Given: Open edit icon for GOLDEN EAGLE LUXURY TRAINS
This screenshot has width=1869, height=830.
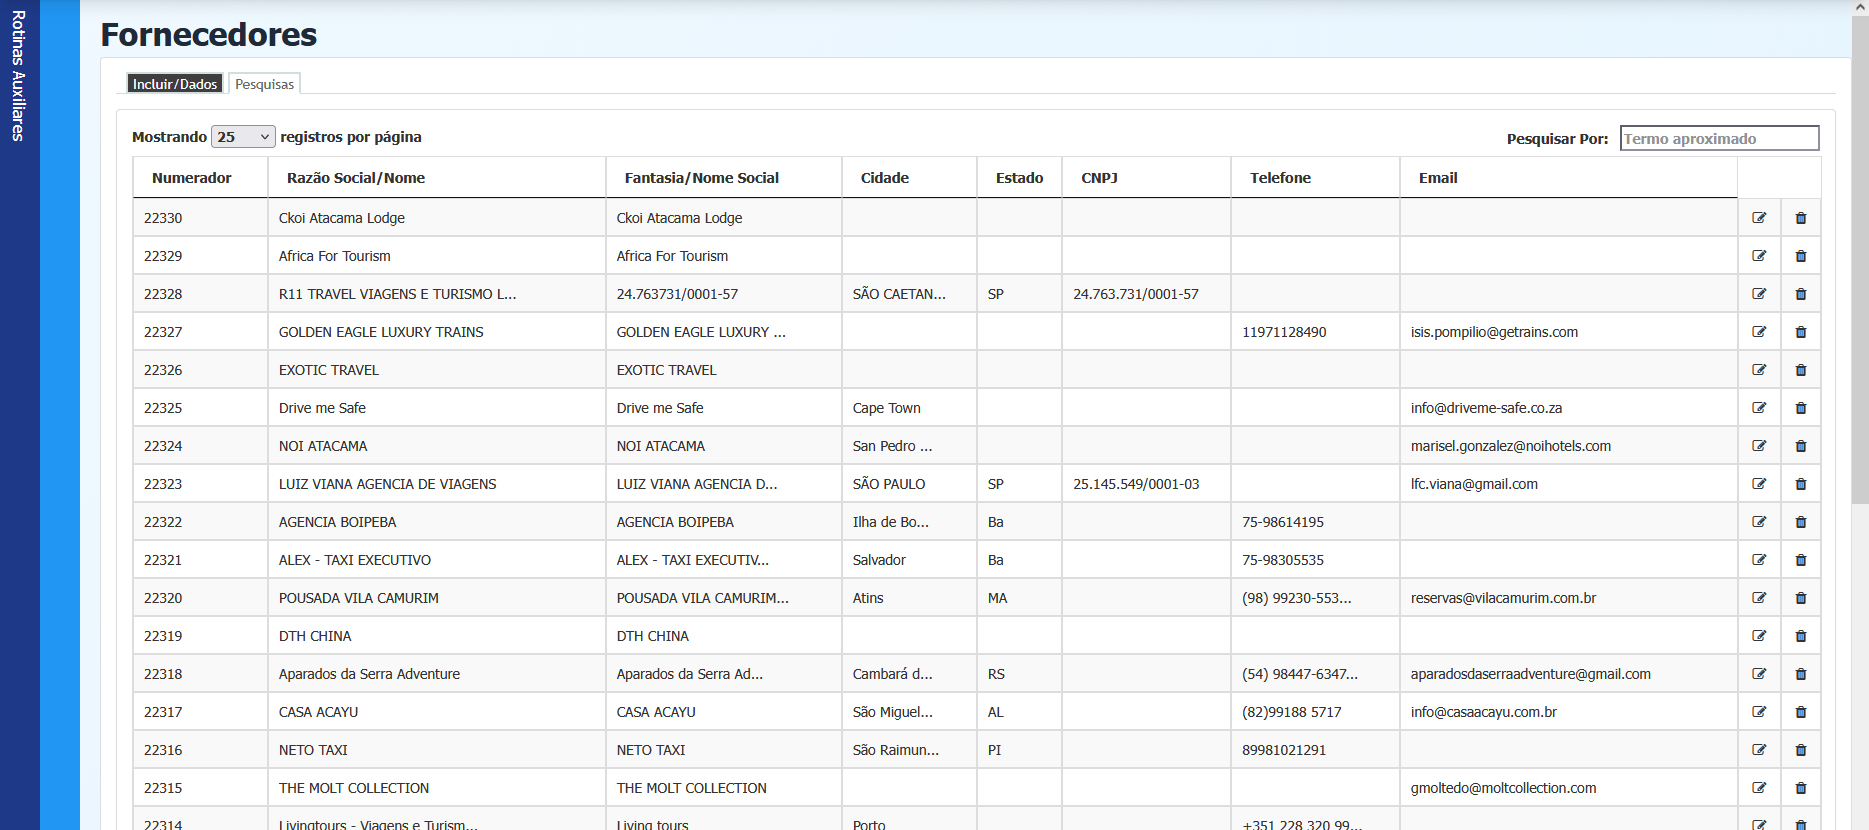Looking at the screenshot, I should [1759, 332].
